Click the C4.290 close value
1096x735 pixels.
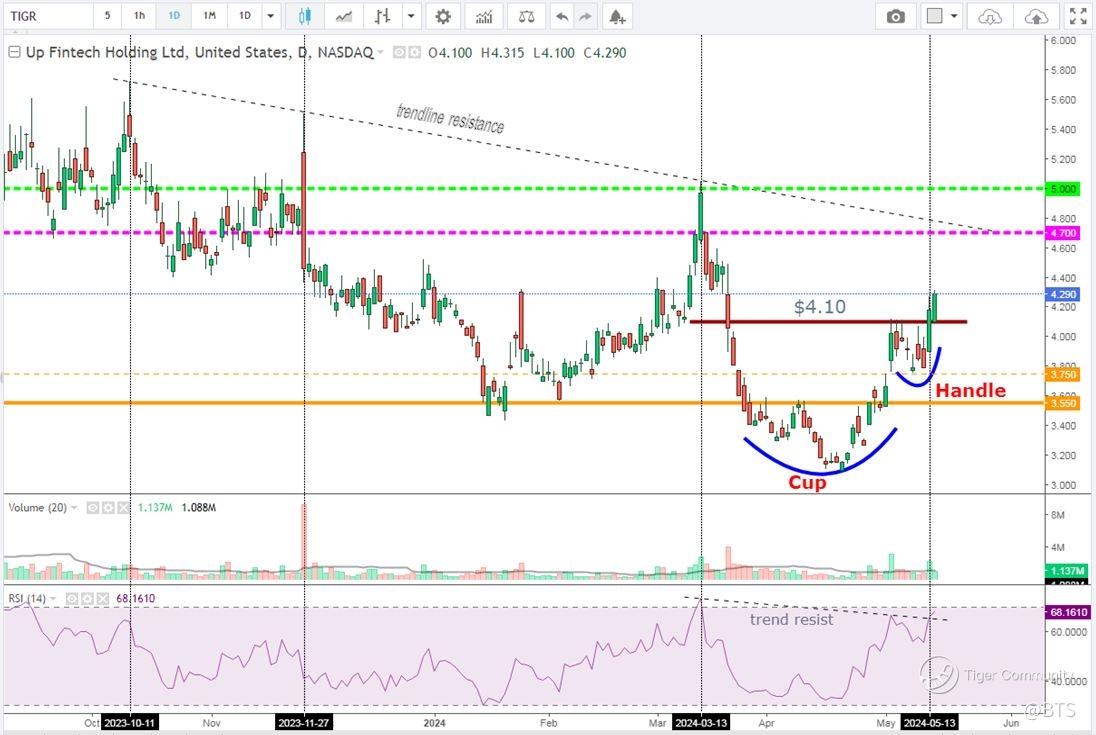coord(605,52)
